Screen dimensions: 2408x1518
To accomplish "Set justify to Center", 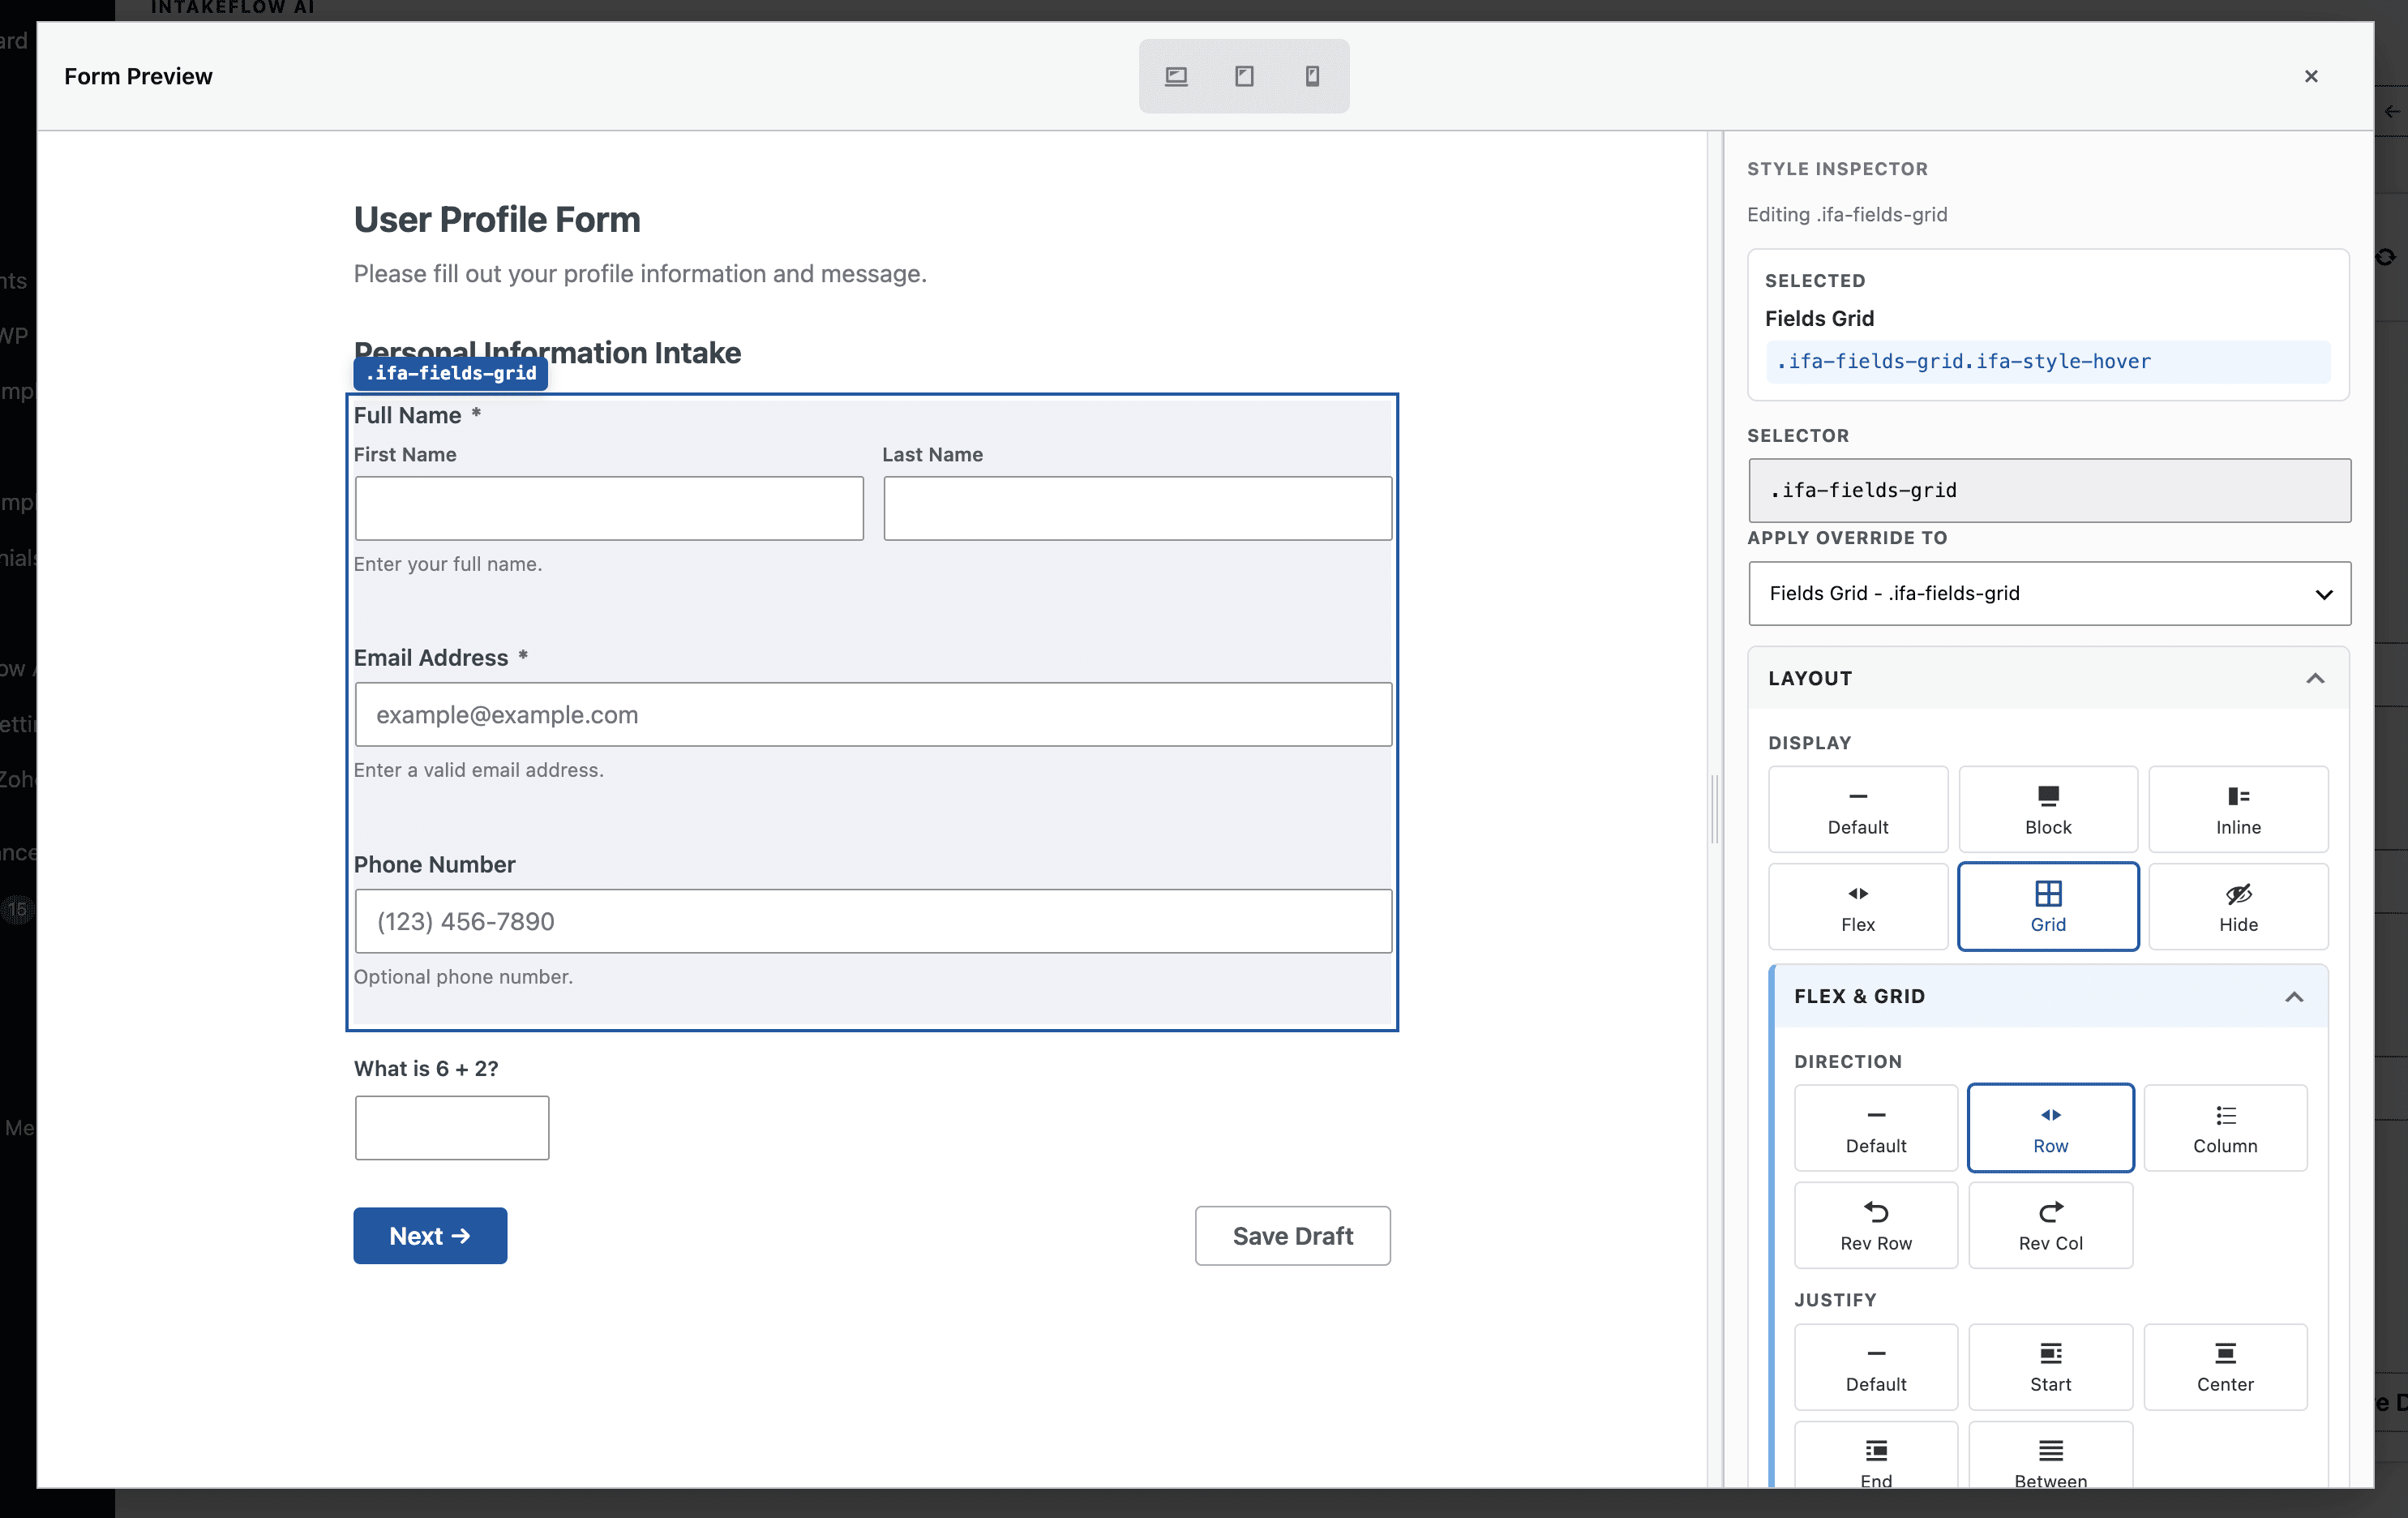I will coord(2225,1366).
